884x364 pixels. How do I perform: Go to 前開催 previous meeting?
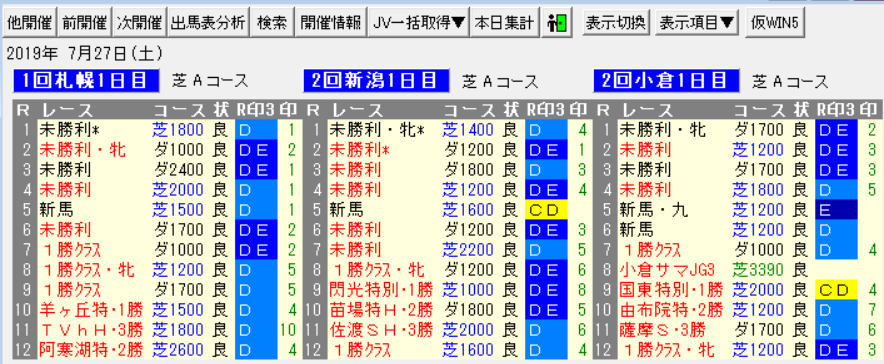[x=84, y=23]
